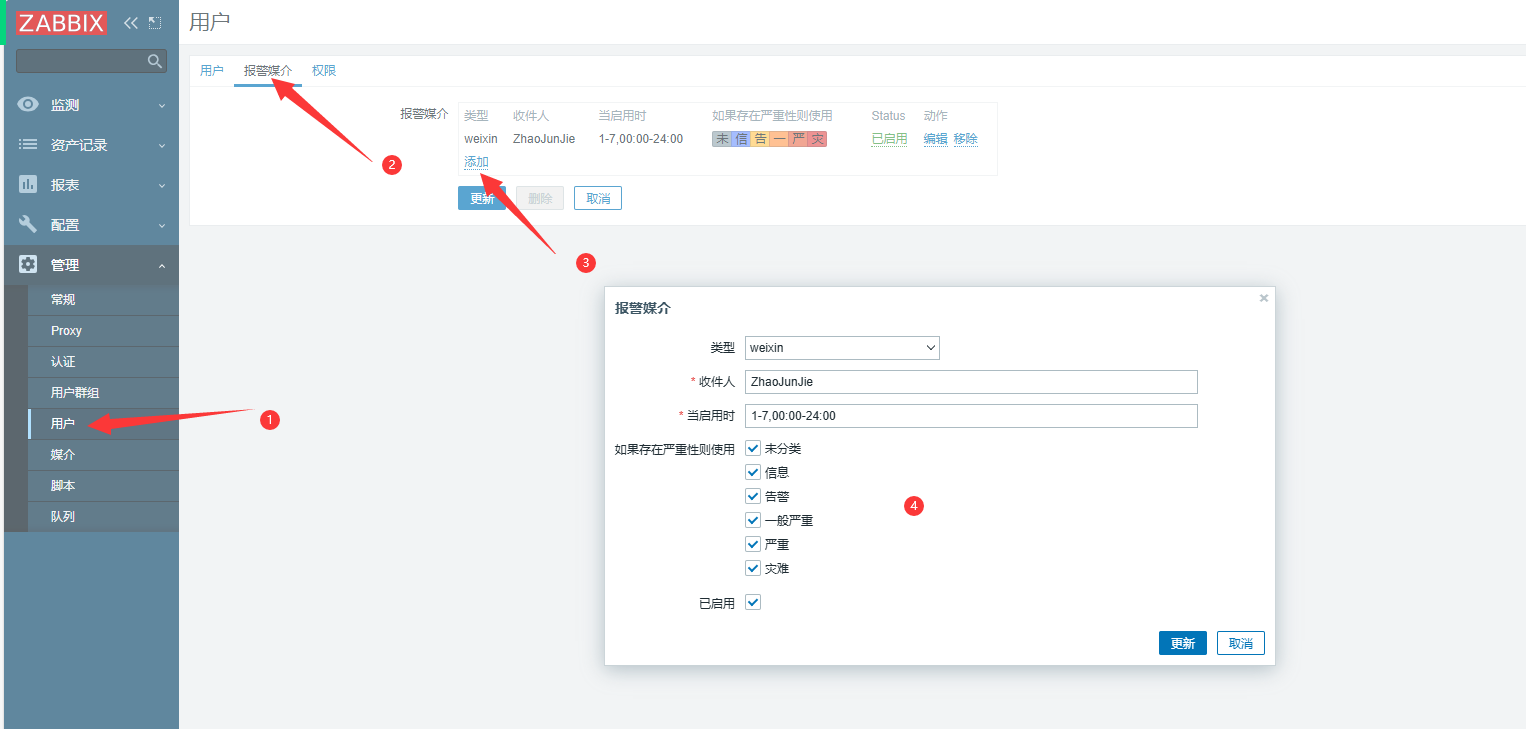Click the 已启用 status link
This screenshot has width=1526, height=729.
pos(889,139)
